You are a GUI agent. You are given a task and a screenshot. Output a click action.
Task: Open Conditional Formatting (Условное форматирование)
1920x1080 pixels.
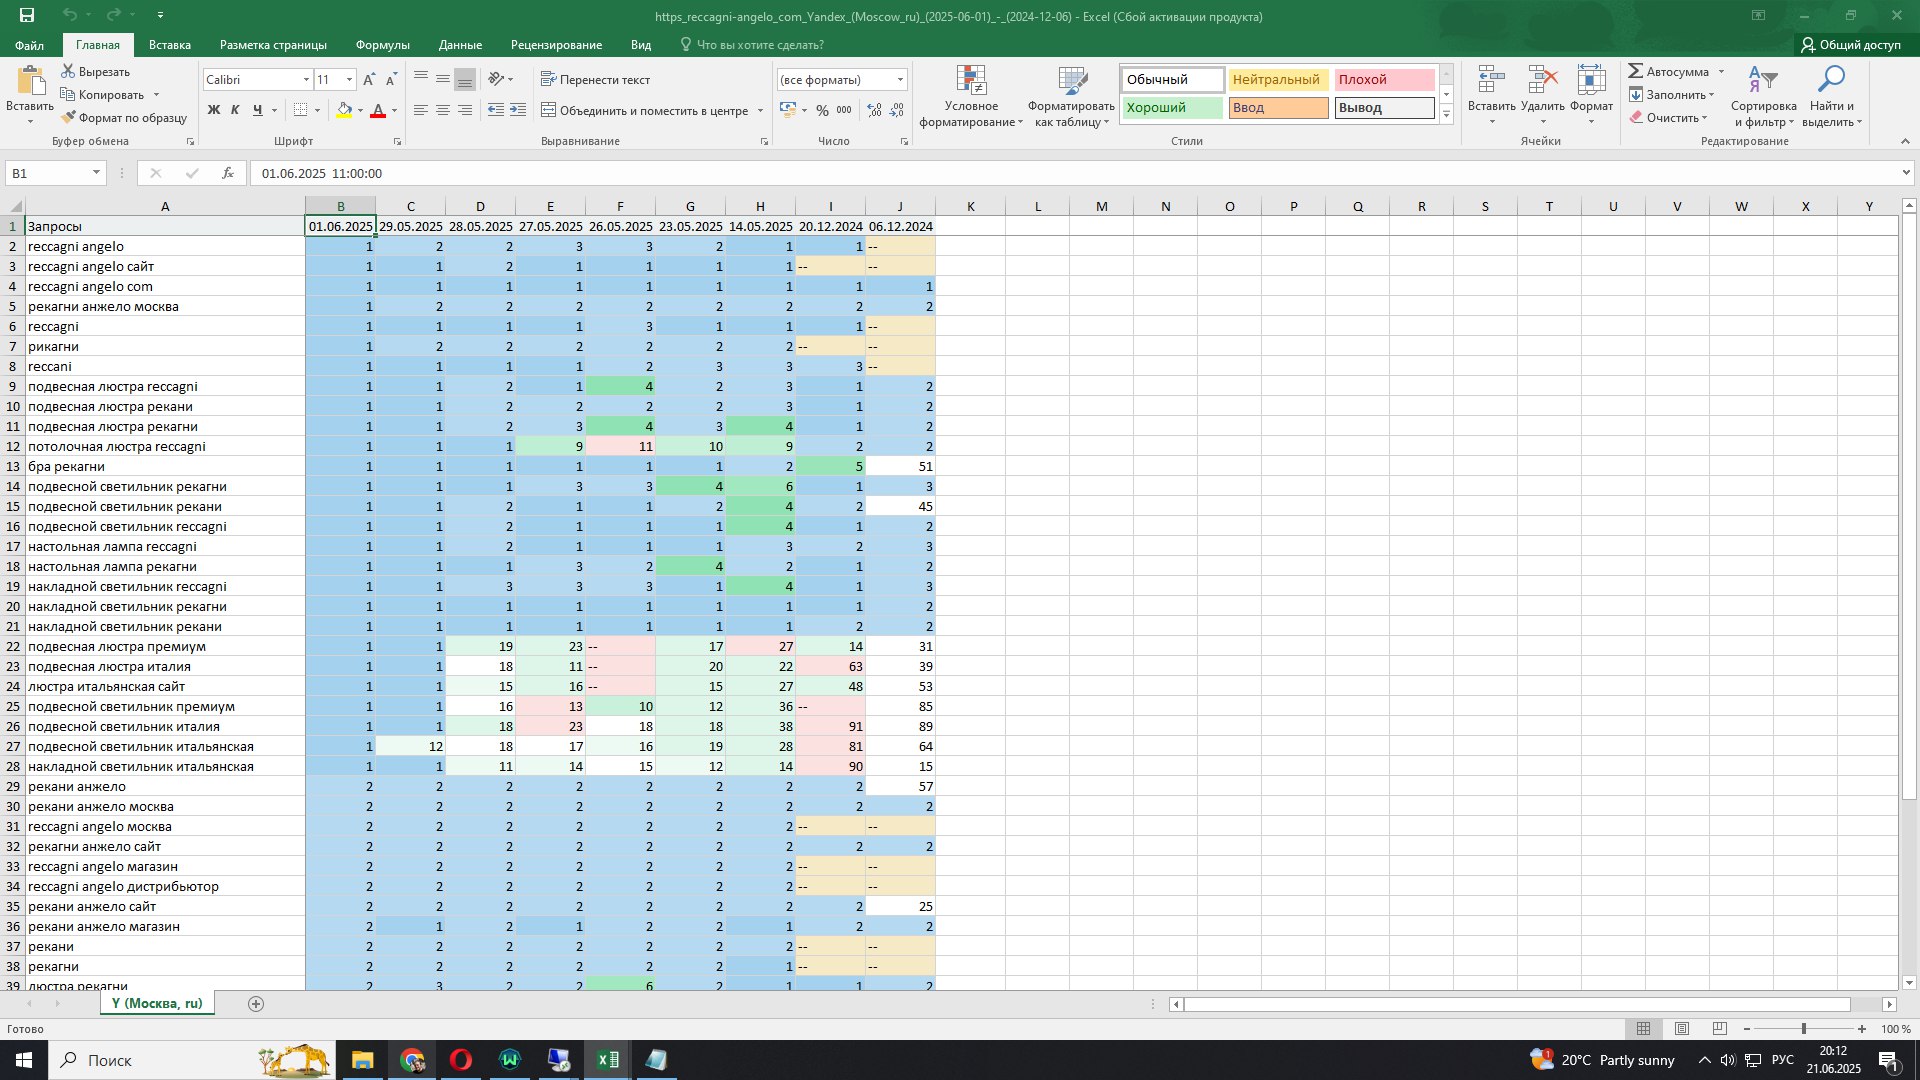coord(971,96)
